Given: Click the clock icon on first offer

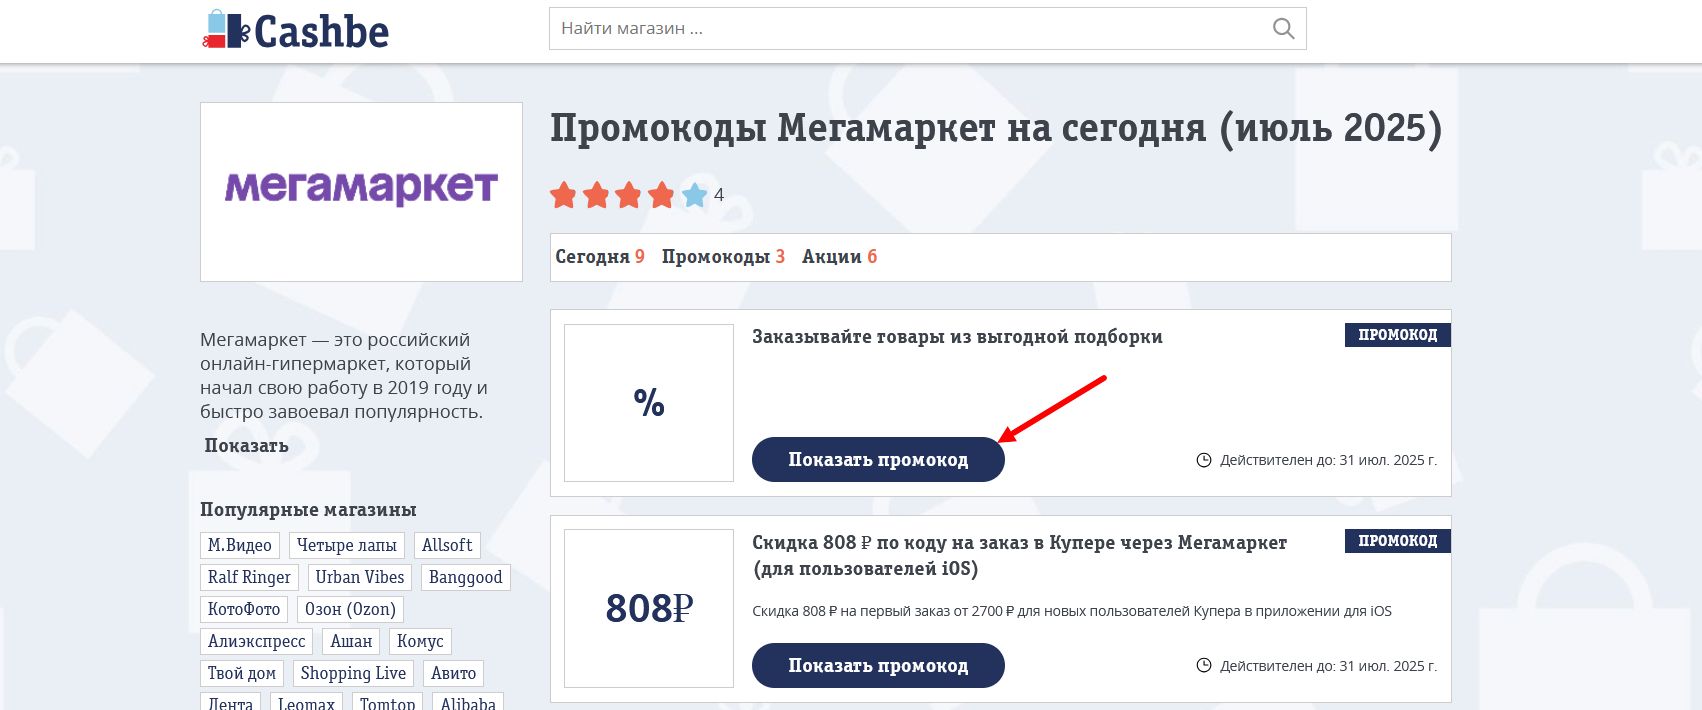Looking at the screenshot, I should pos(1204,460).
